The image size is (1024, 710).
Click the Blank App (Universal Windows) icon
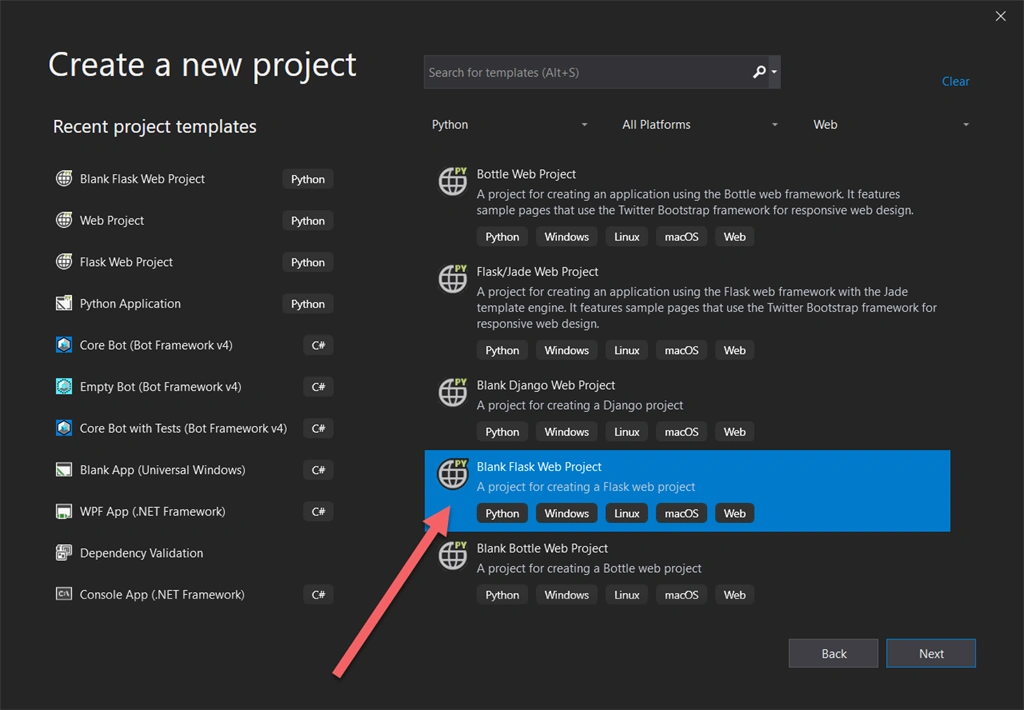[x=64, y=470]
